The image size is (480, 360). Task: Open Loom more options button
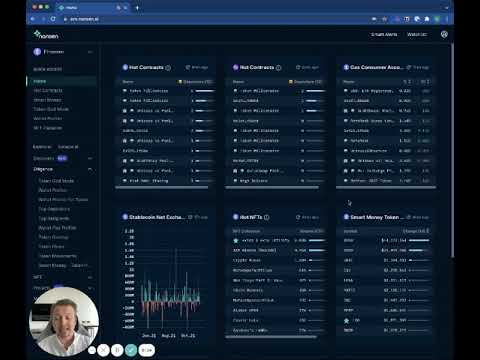92,350
